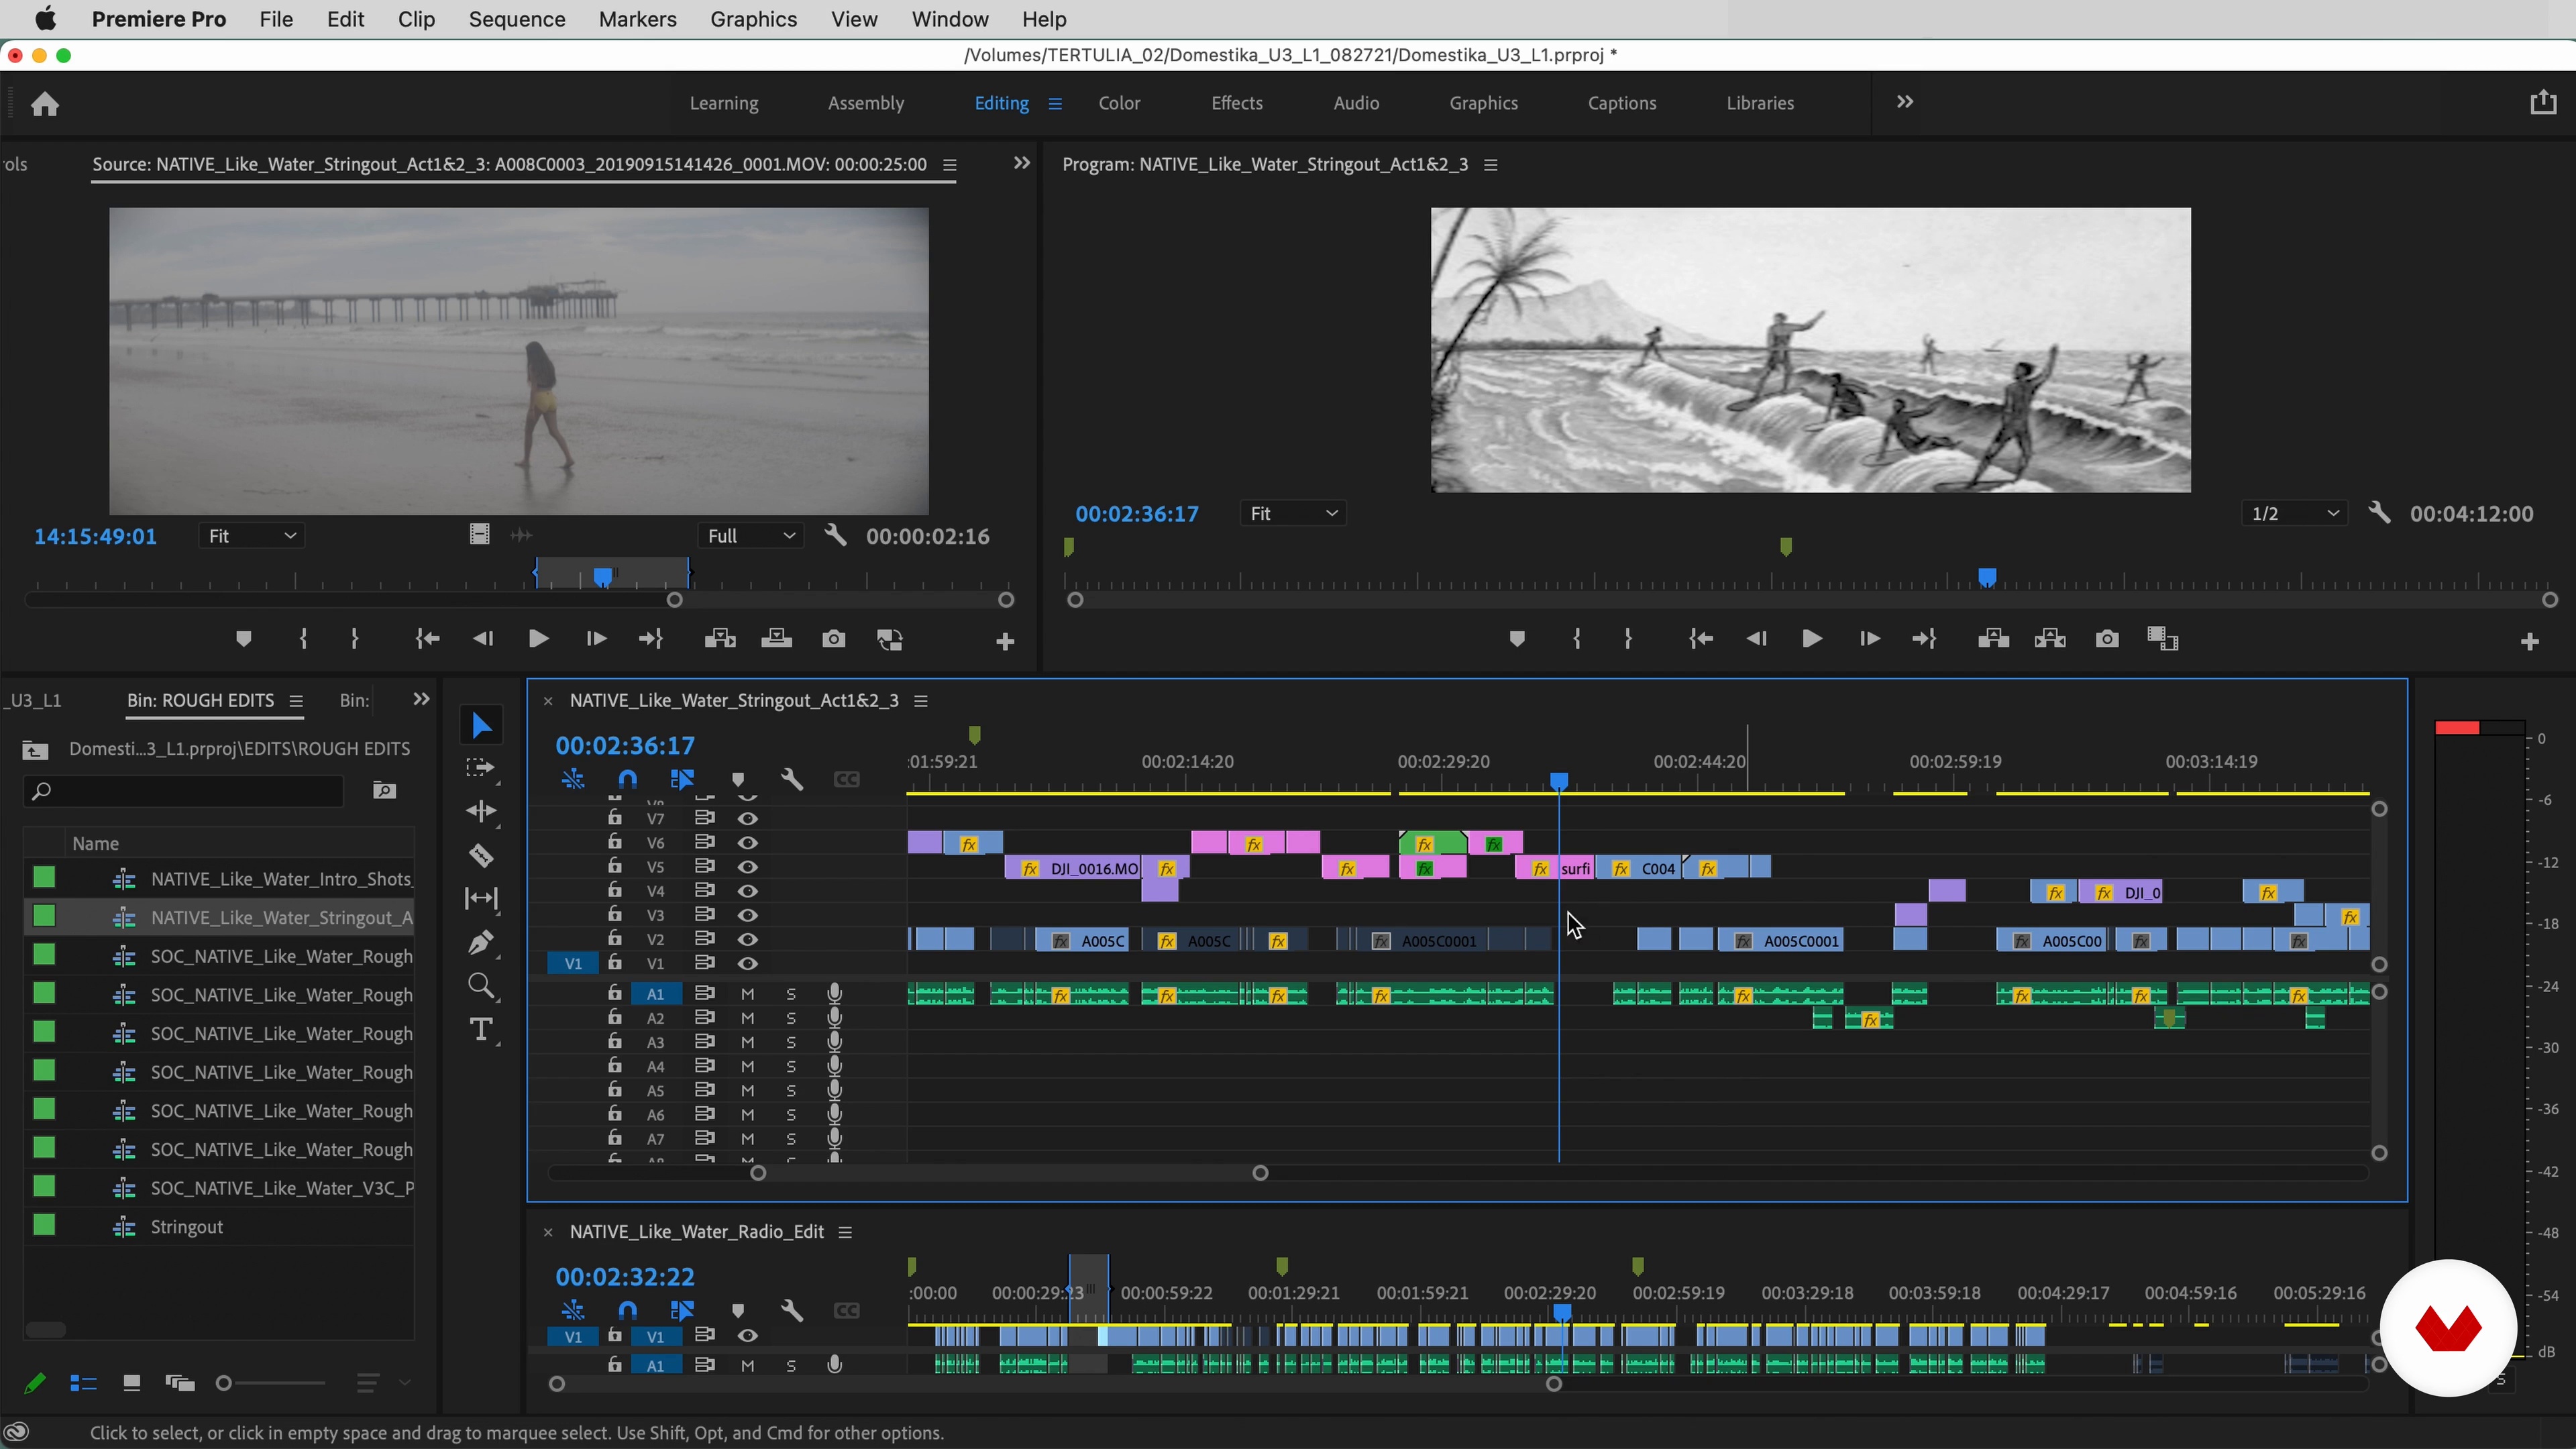Adjust bin thumbnail zoom slider

[x=224, y=1383]
